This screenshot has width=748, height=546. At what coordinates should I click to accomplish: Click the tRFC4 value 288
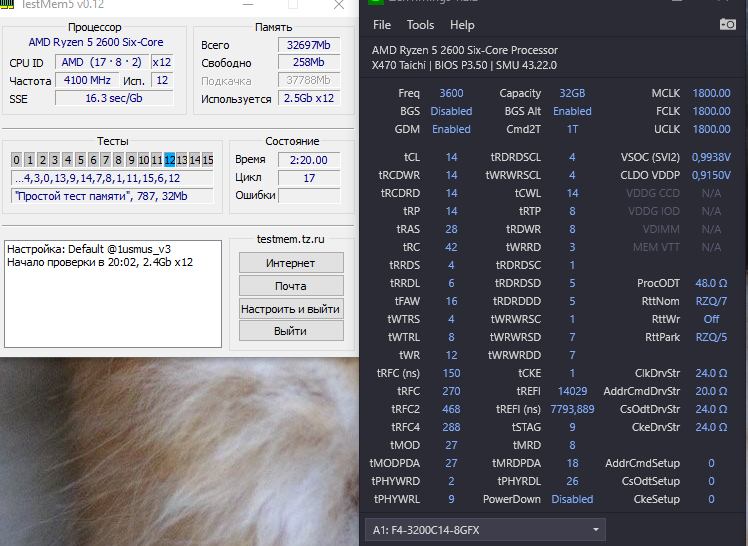[x=451, y=427]
